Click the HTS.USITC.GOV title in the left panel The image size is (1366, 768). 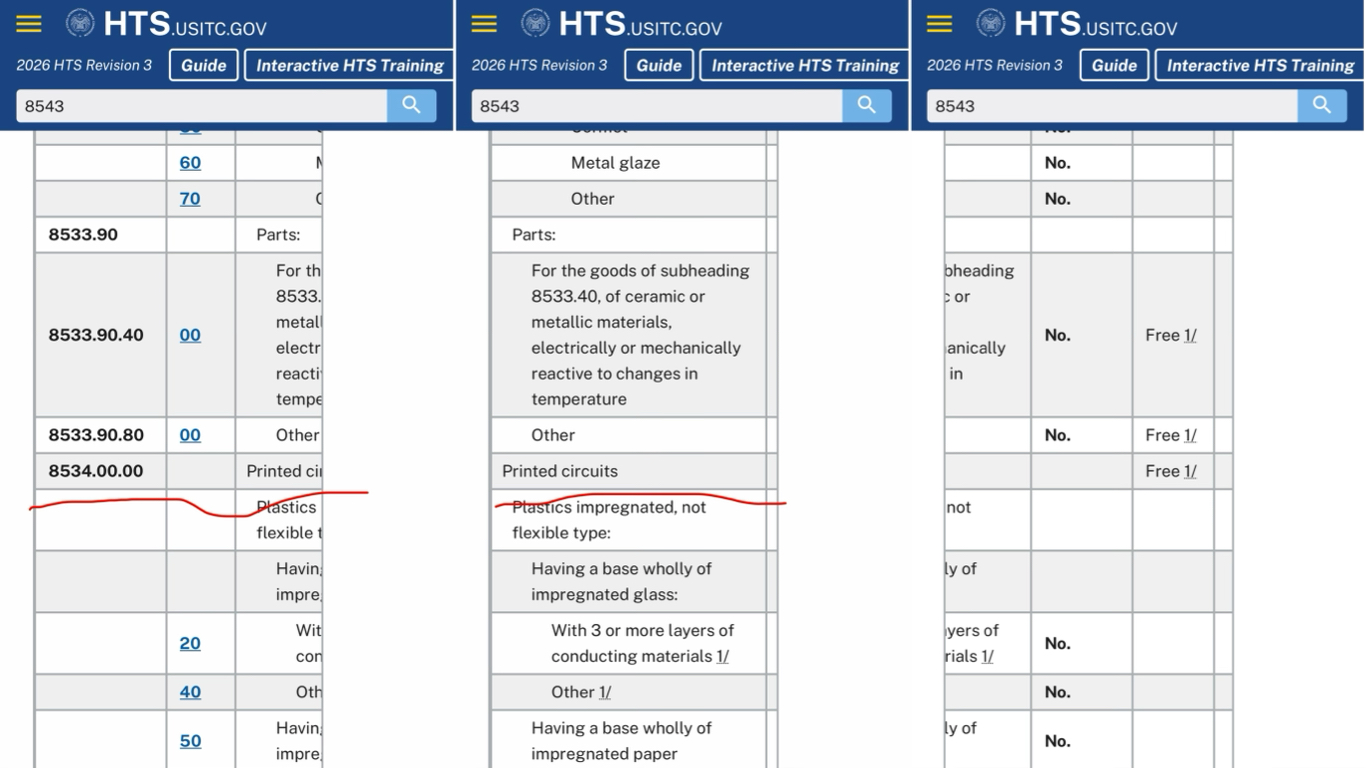pyautogui.click(x=185, y=24)
